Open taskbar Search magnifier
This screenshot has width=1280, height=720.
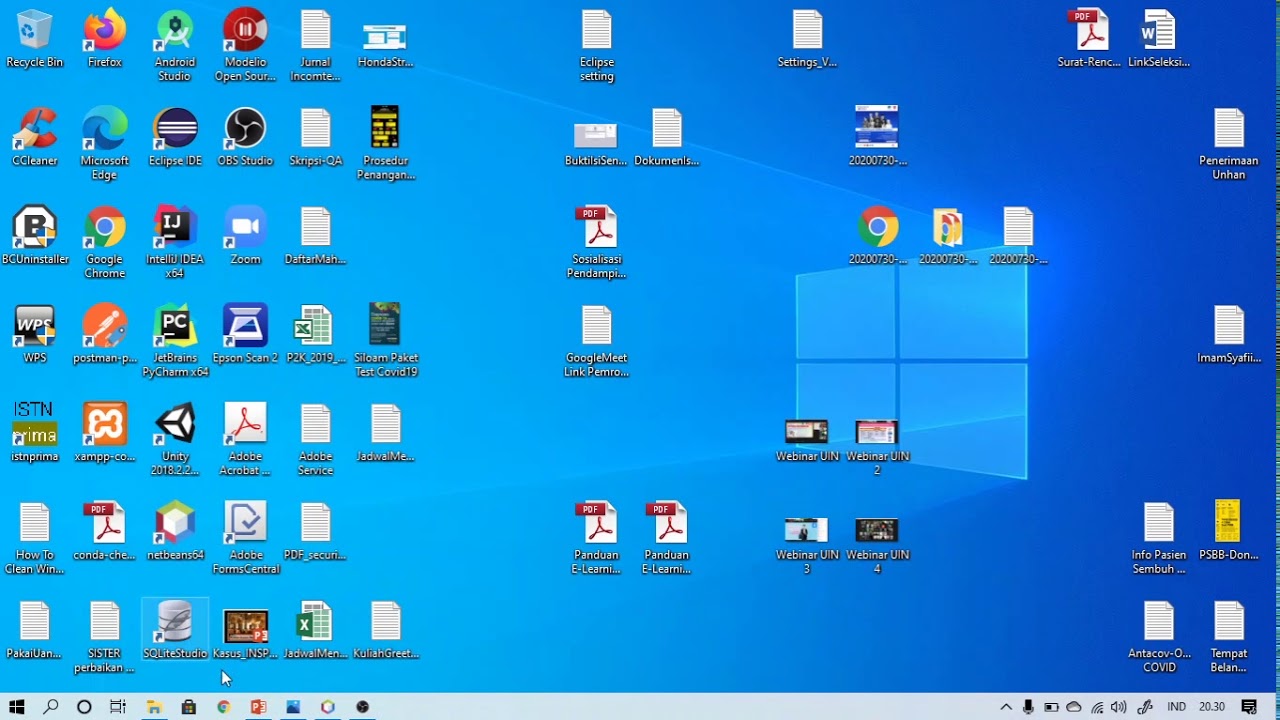51,707
